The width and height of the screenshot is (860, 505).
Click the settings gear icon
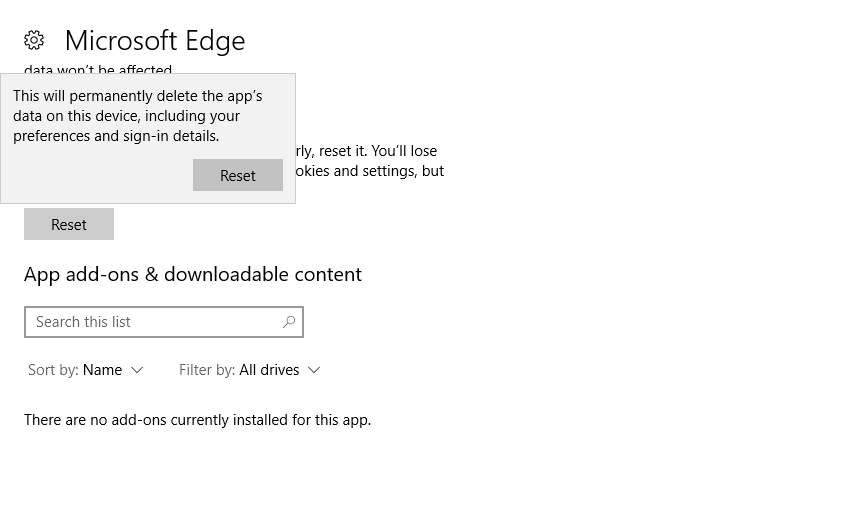click(x=34, y=40)
